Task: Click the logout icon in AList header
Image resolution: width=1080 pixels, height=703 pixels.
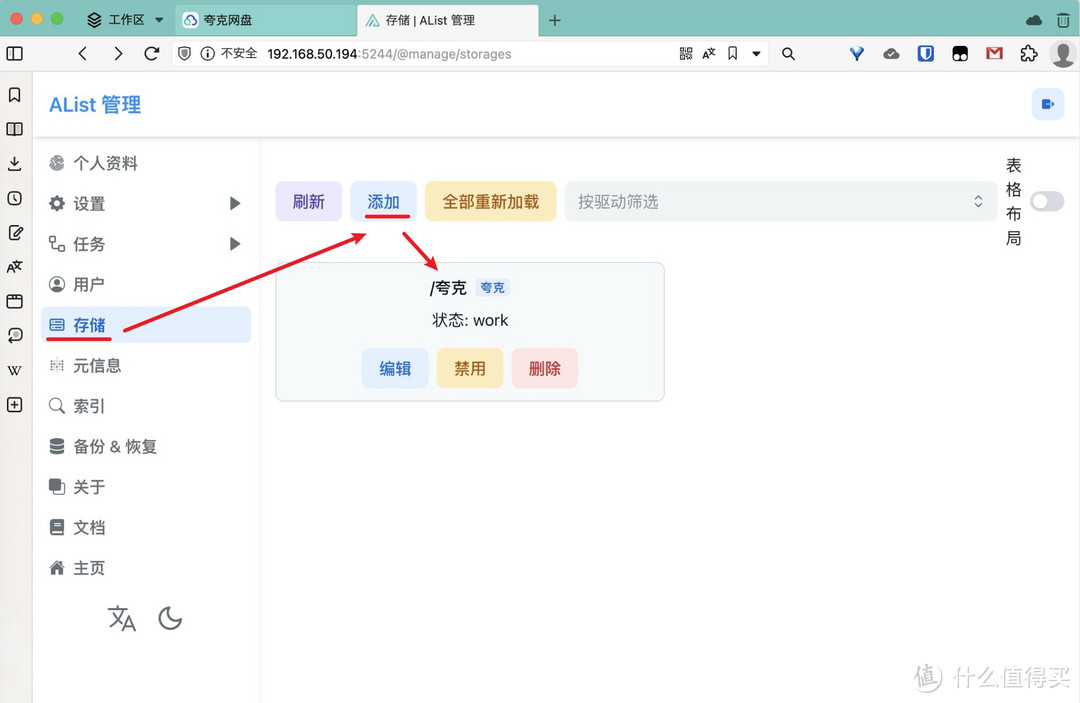Action: [x=1048, y=104]
